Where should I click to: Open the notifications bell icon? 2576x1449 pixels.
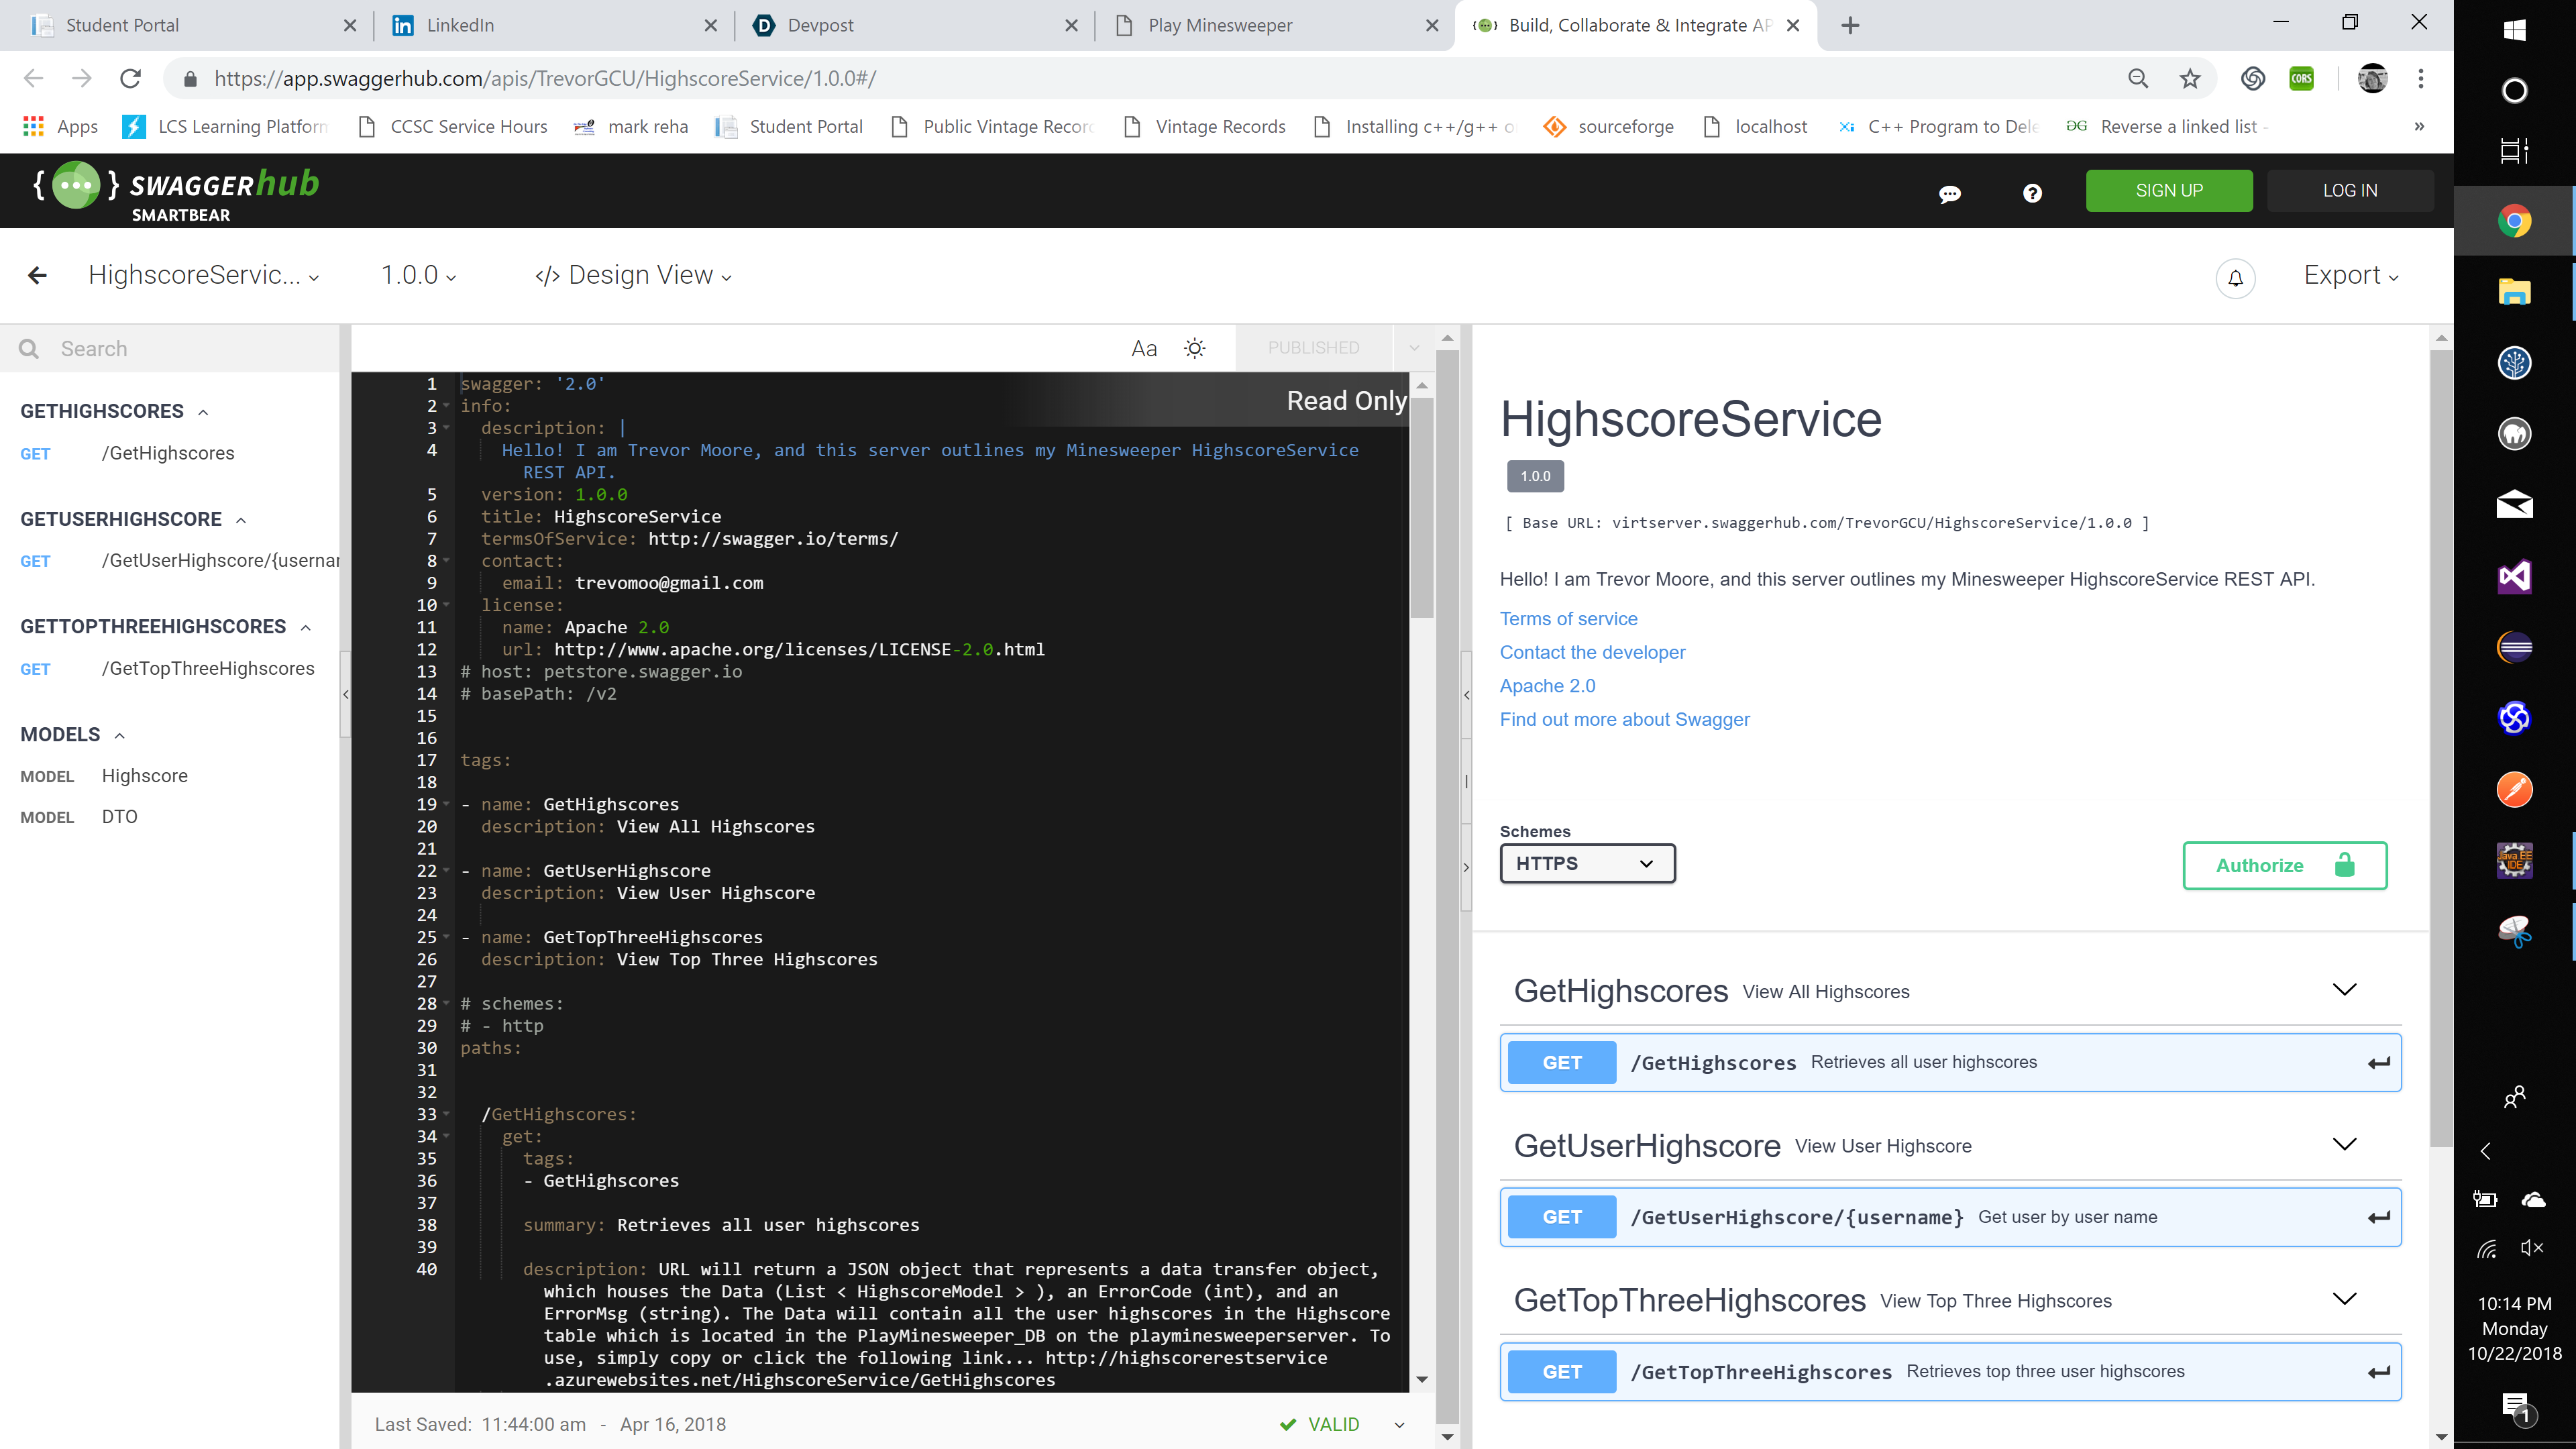coord(2235,278)
